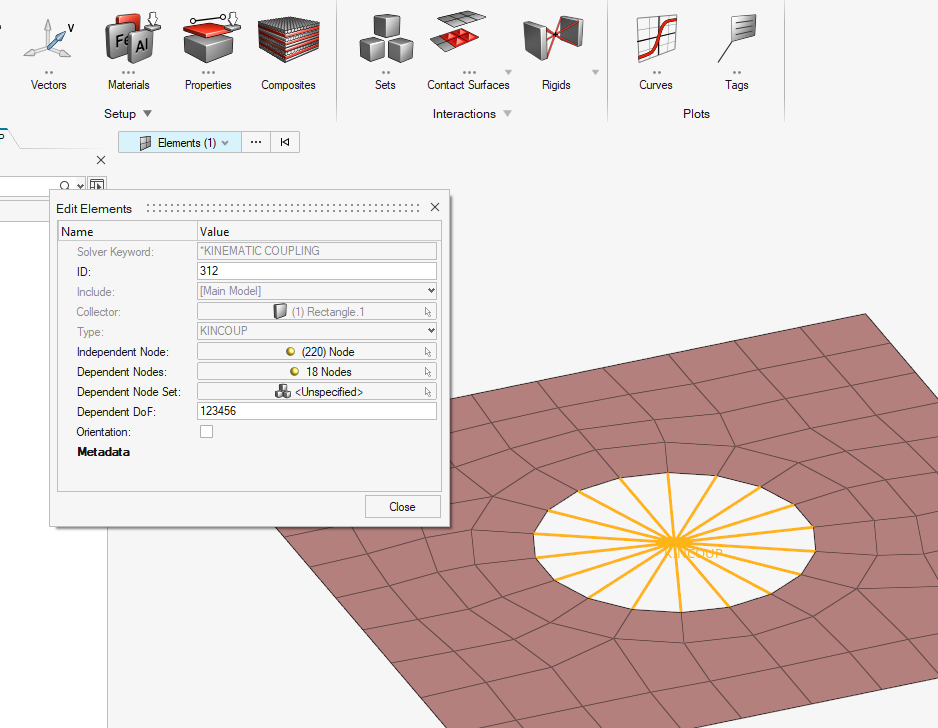
Task: Click the Dependent Nodes picker arrow icon
Action: tap(428, 372)
